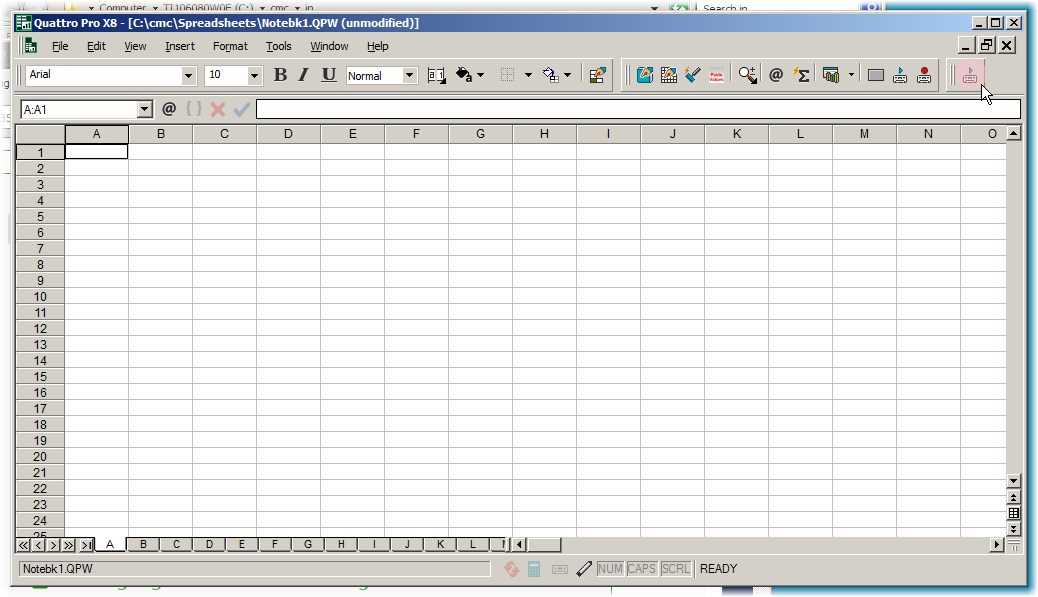Viewport: 1038px width, 597px height.
Task: Click the insert chart icon
Action: [830, 75]
